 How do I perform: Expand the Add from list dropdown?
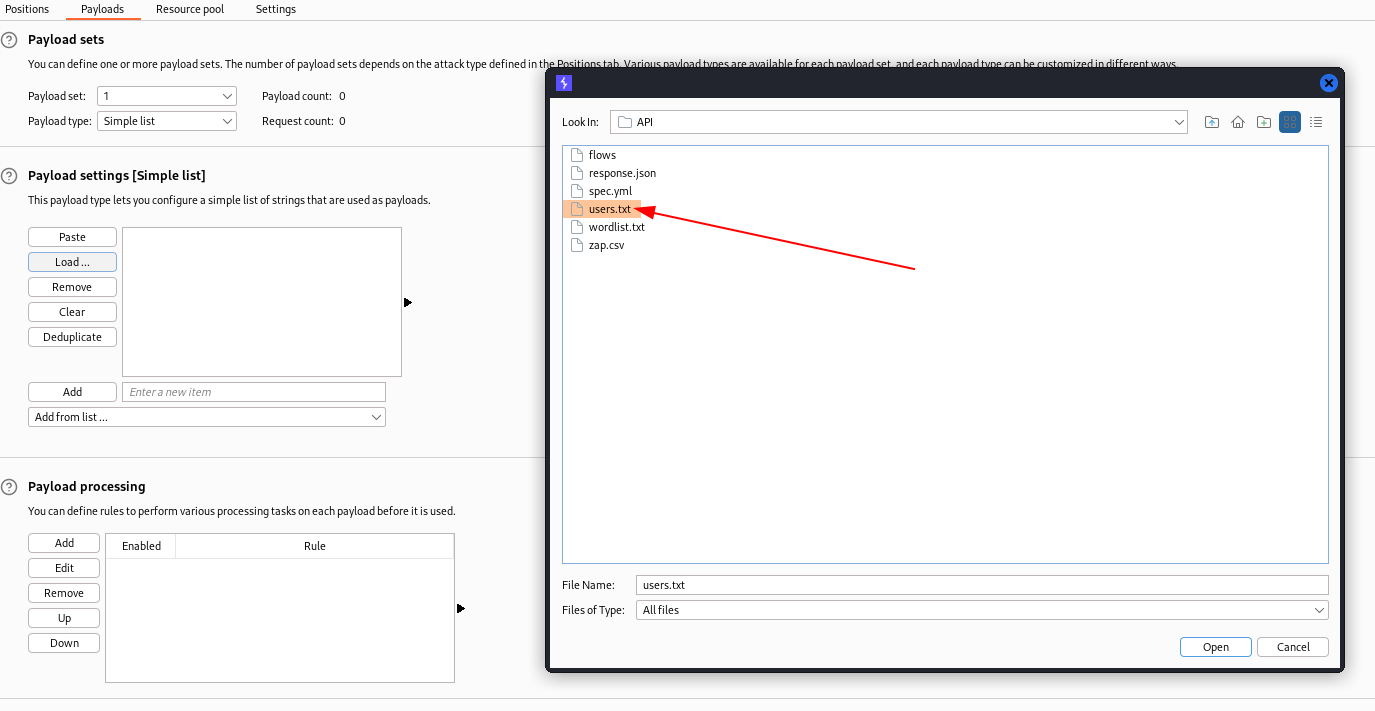coord(207,417)
